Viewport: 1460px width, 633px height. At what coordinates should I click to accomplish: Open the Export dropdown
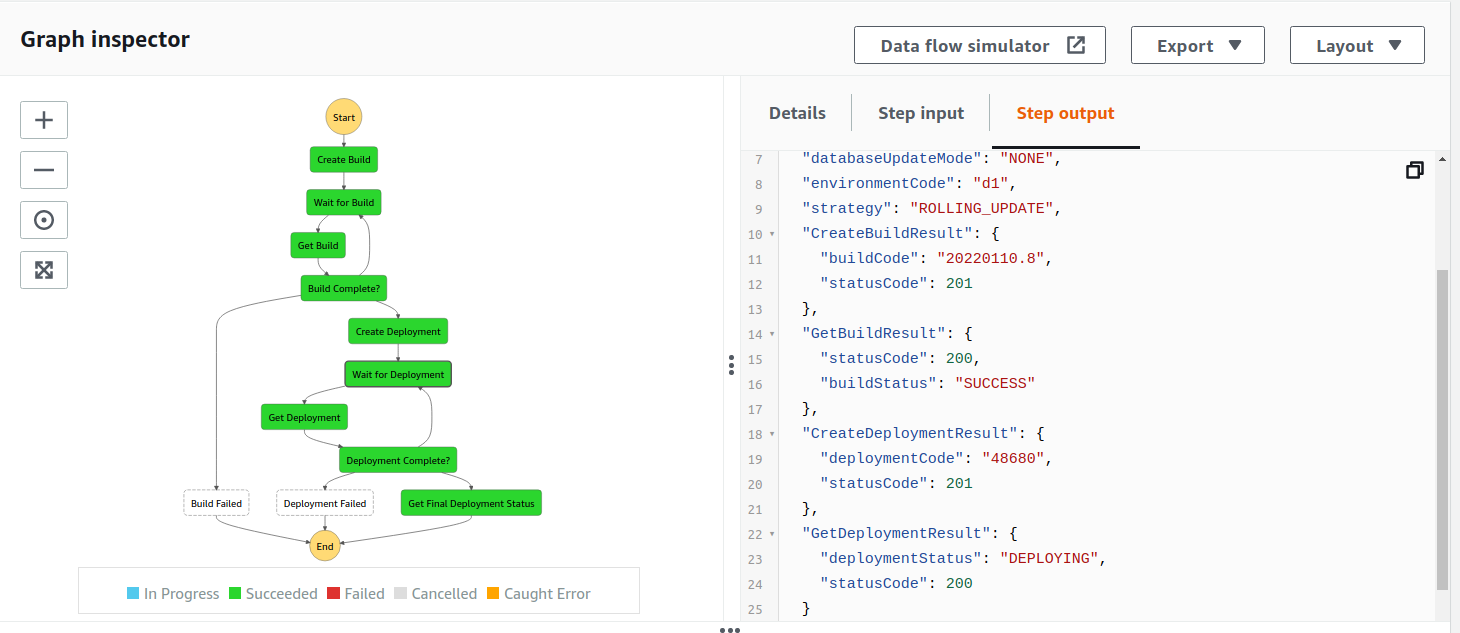[1197, 45]
